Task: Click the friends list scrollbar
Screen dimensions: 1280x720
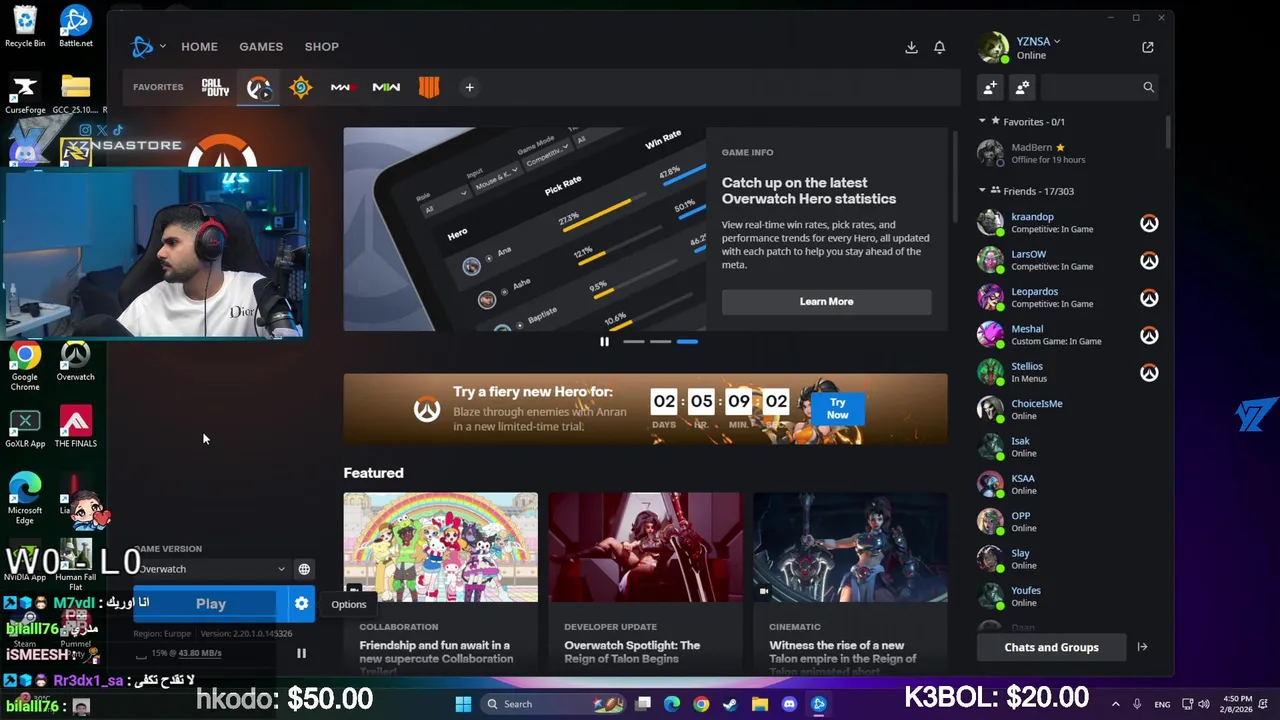Action: tap(1167, 130)
